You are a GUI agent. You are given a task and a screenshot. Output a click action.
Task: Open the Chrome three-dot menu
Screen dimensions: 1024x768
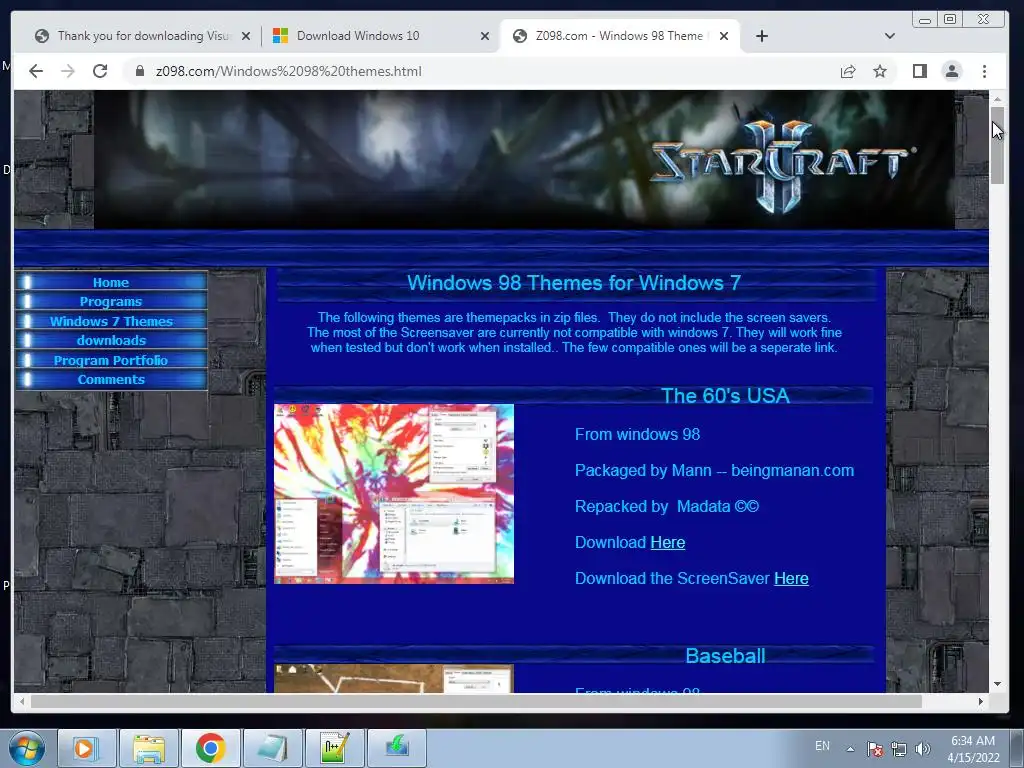[x=984, y=71]
